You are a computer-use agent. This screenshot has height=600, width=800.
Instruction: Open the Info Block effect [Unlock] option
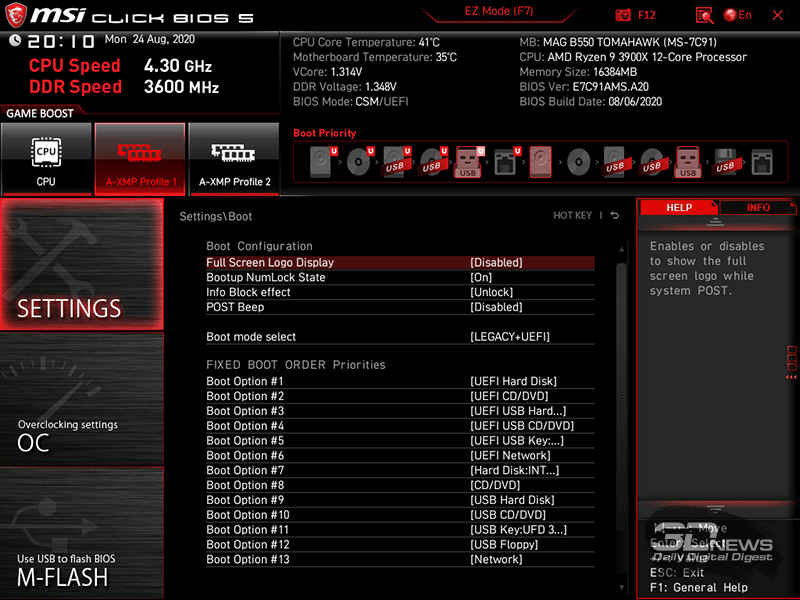click(492, 292)
